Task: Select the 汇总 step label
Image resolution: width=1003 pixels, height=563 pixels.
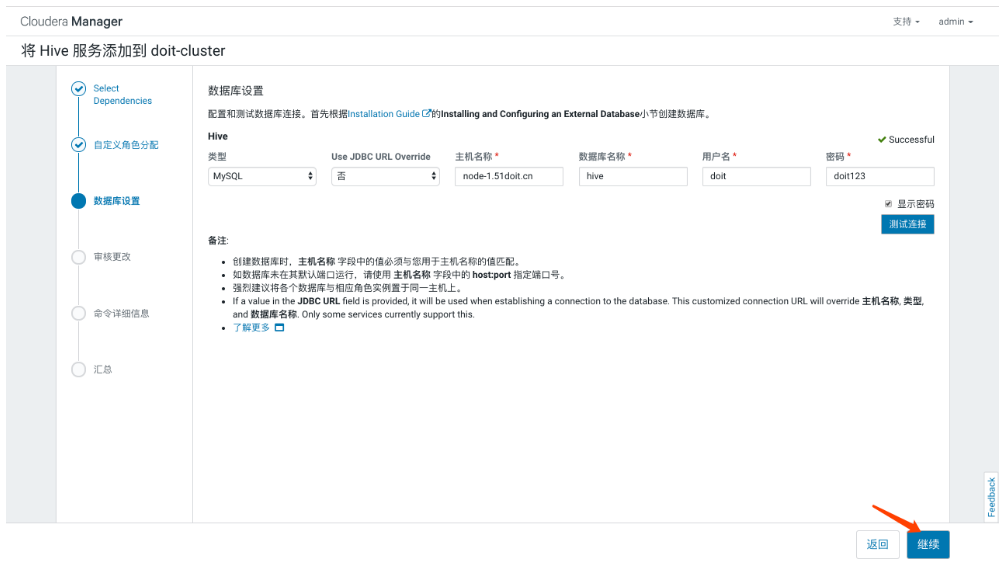Action: coord(102,369)
